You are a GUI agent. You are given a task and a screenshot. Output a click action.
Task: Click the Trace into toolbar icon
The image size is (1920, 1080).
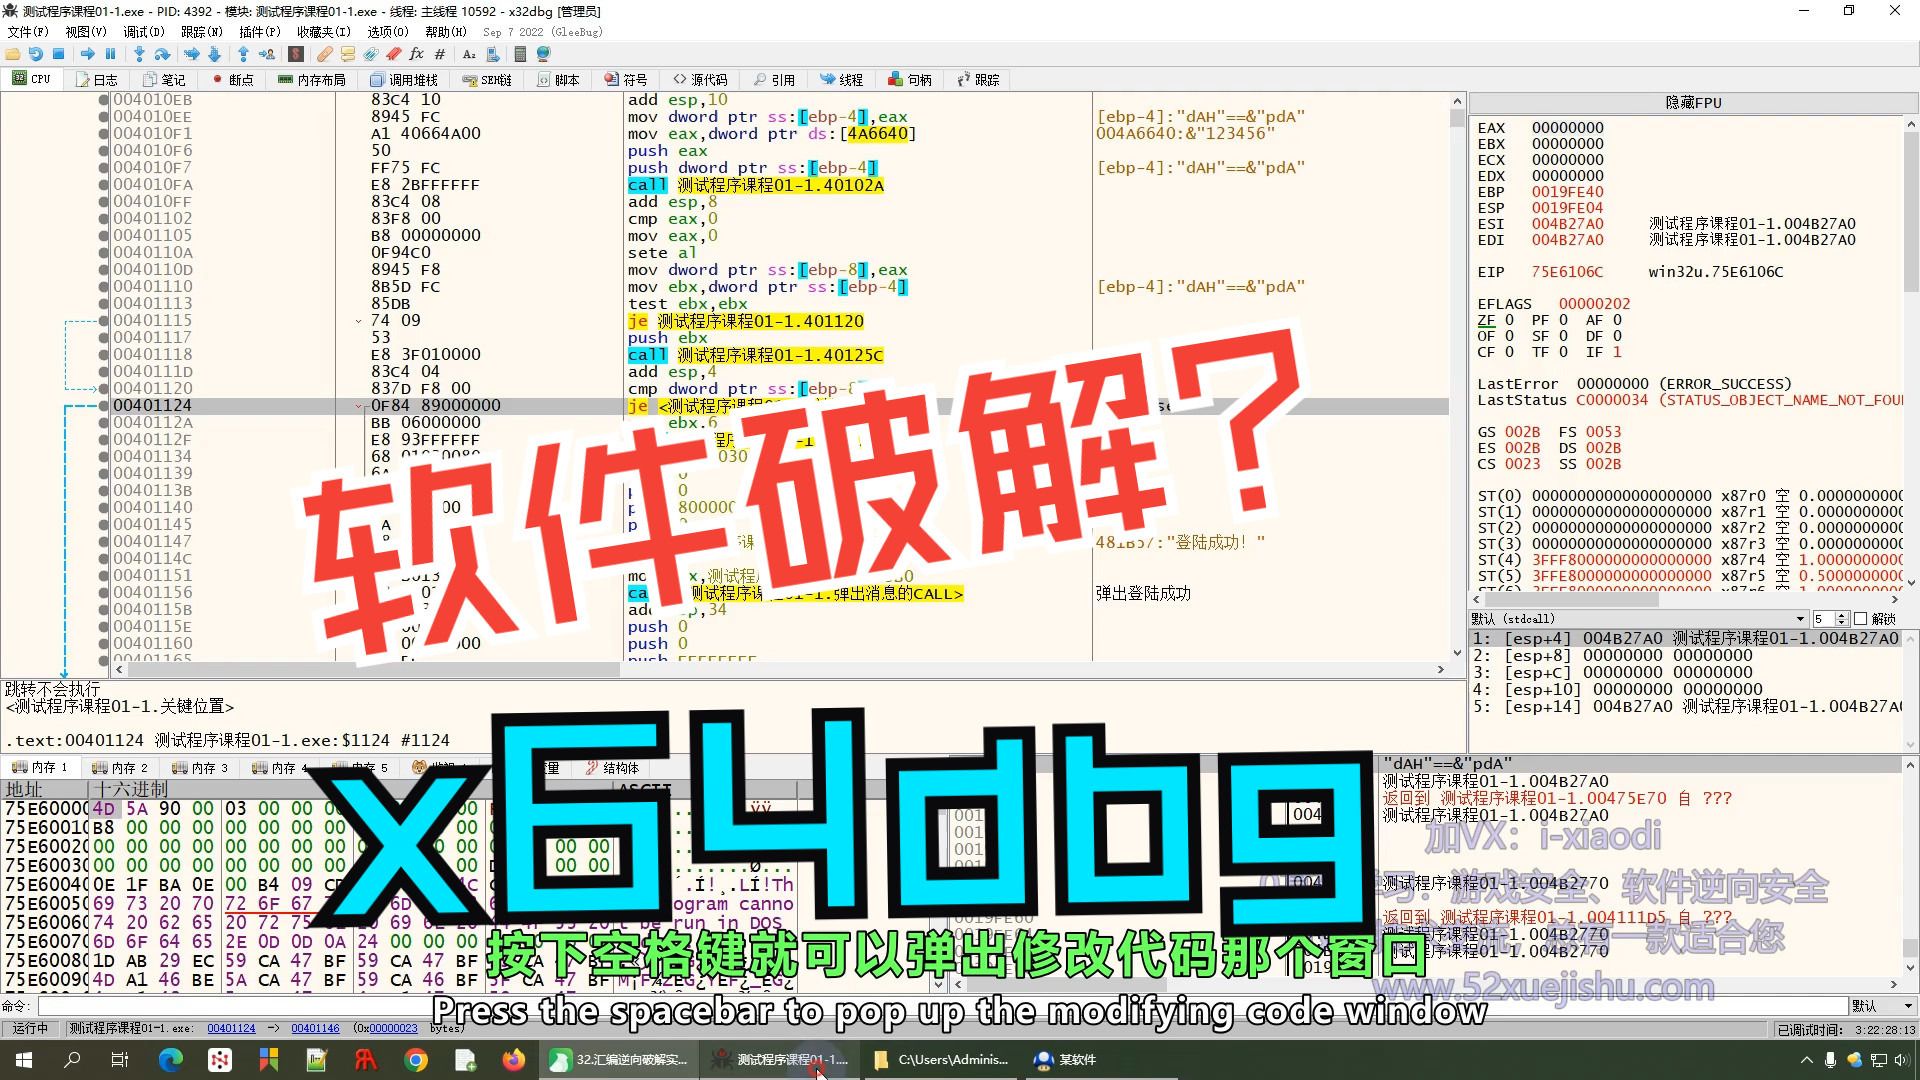(191, 54)
